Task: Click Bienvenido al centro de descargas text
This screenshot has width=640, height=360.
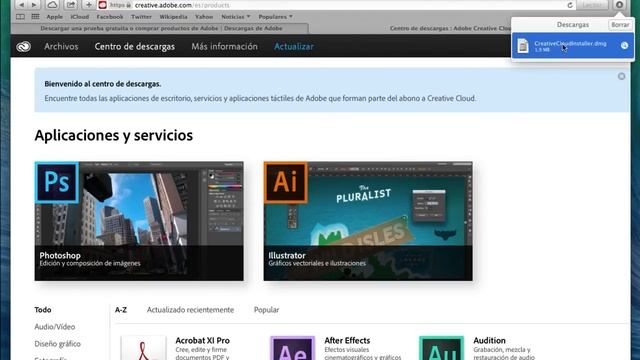Action: click(x=103, y=84)
